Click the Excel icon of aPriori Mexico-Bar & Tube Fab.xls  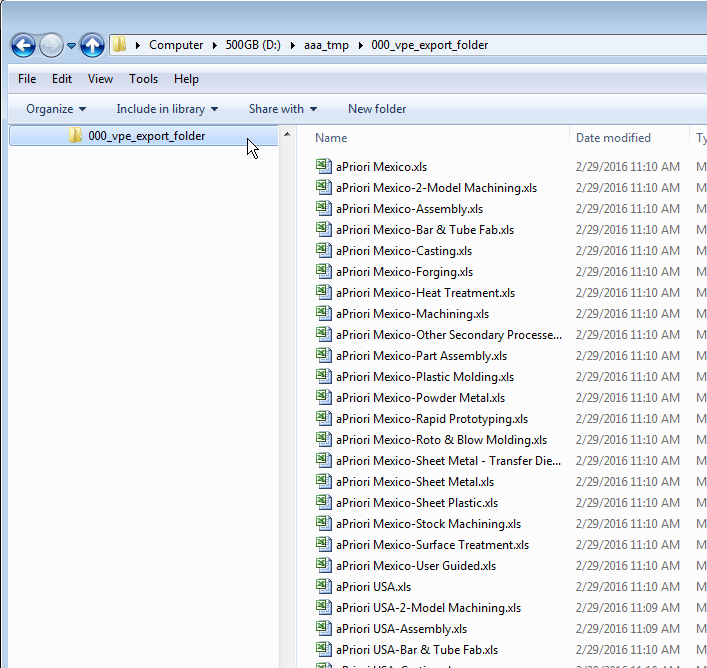click(323, 229)
